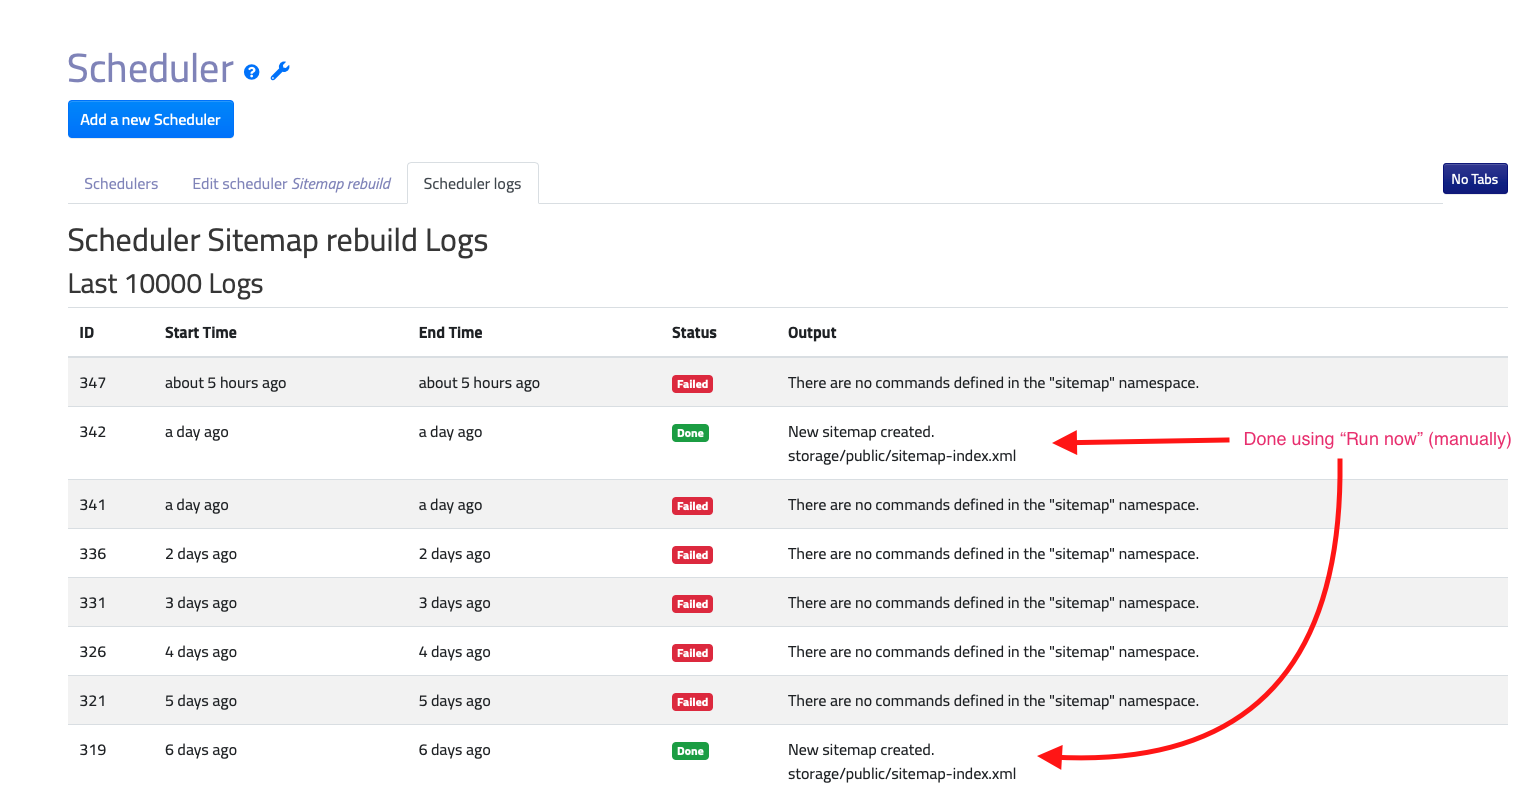Select log ID 336
Image resolution: width=1516 pixels, height=794 pixels.
coord(93,554)
